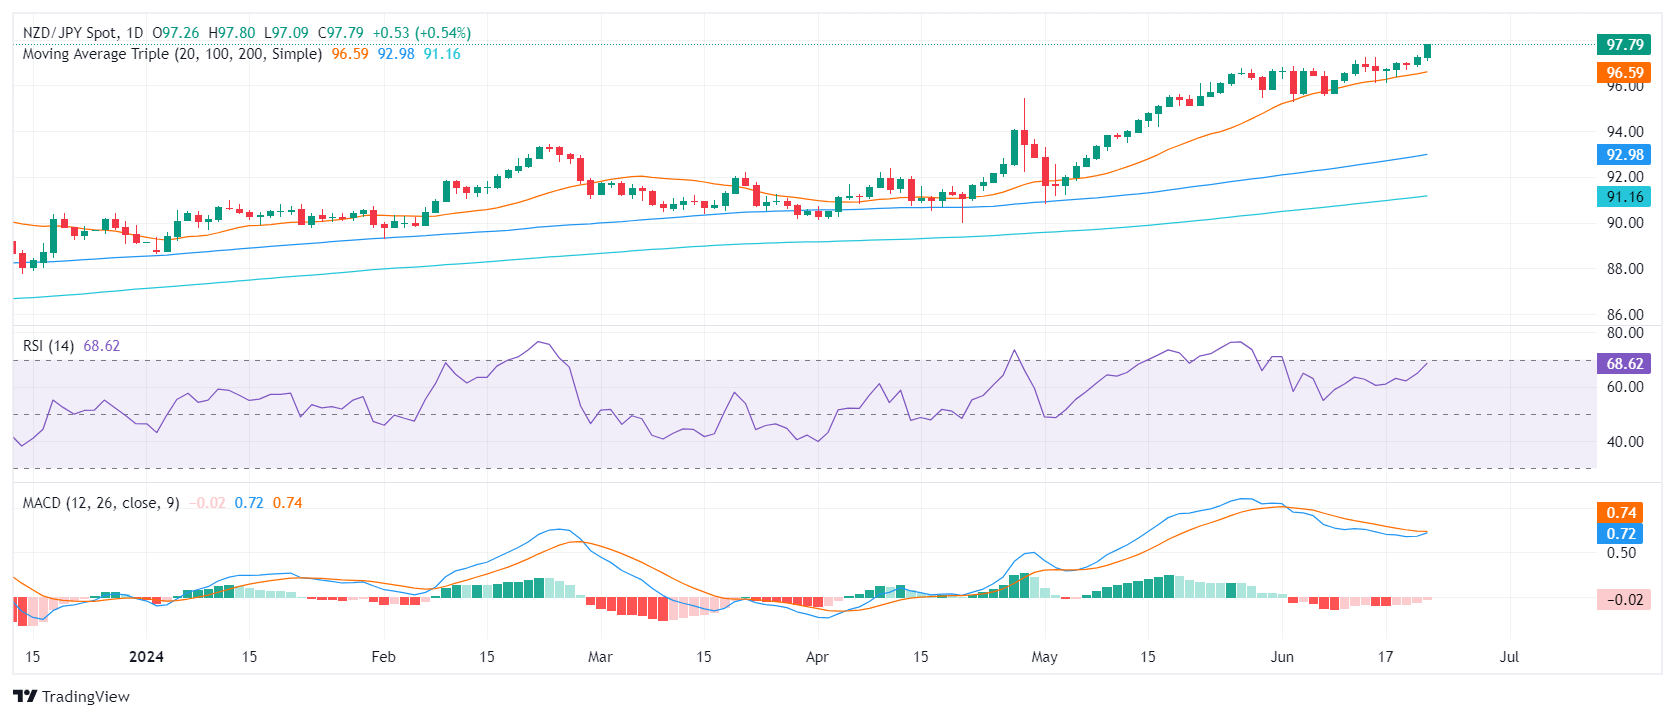Click the 60.00 RSI axis label
This screenshot has height=718, width=1675.
click(x=1625, y=387)
